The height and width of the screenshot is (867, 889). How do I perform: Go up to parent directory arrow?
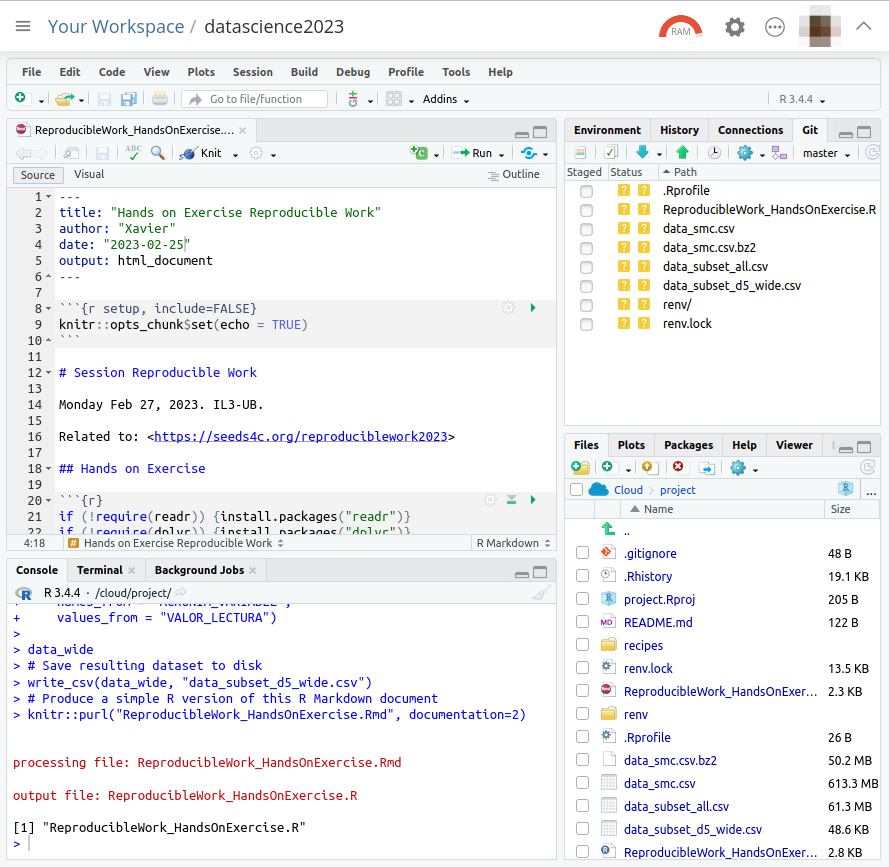click(608, 529)
